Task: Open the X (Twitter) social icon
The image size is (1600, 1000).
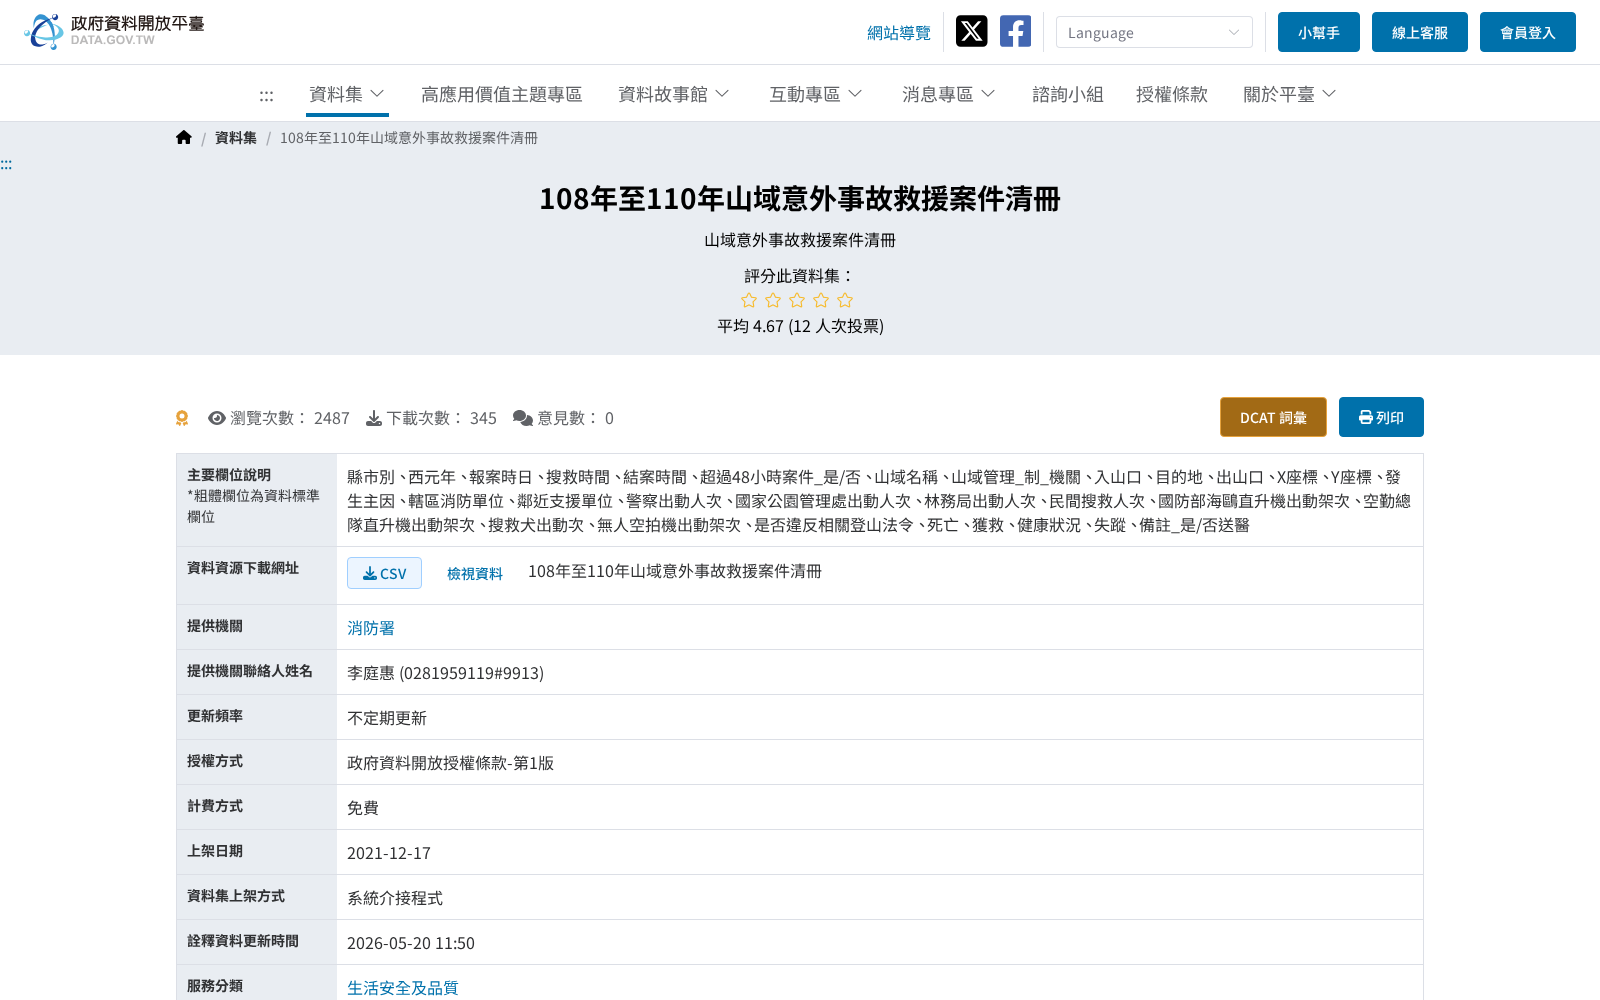Action: coord(971,31)
